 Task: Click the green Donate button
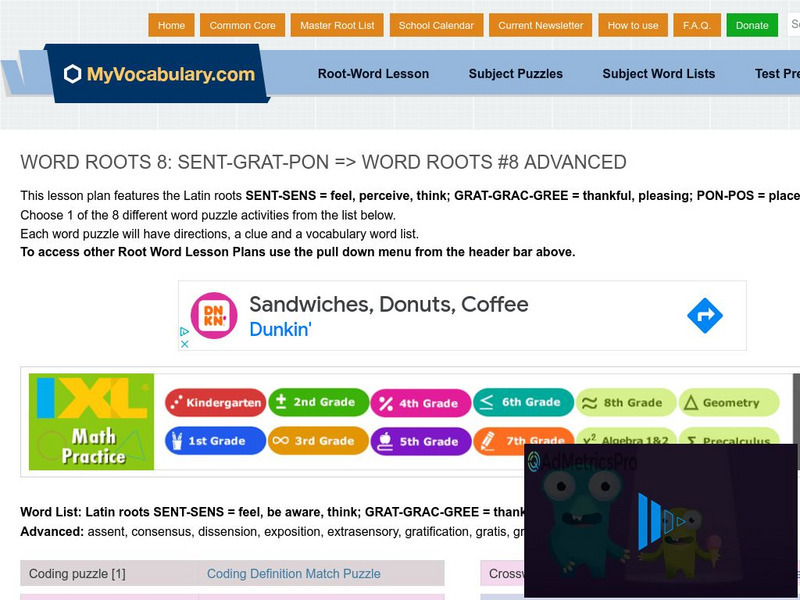752,25
